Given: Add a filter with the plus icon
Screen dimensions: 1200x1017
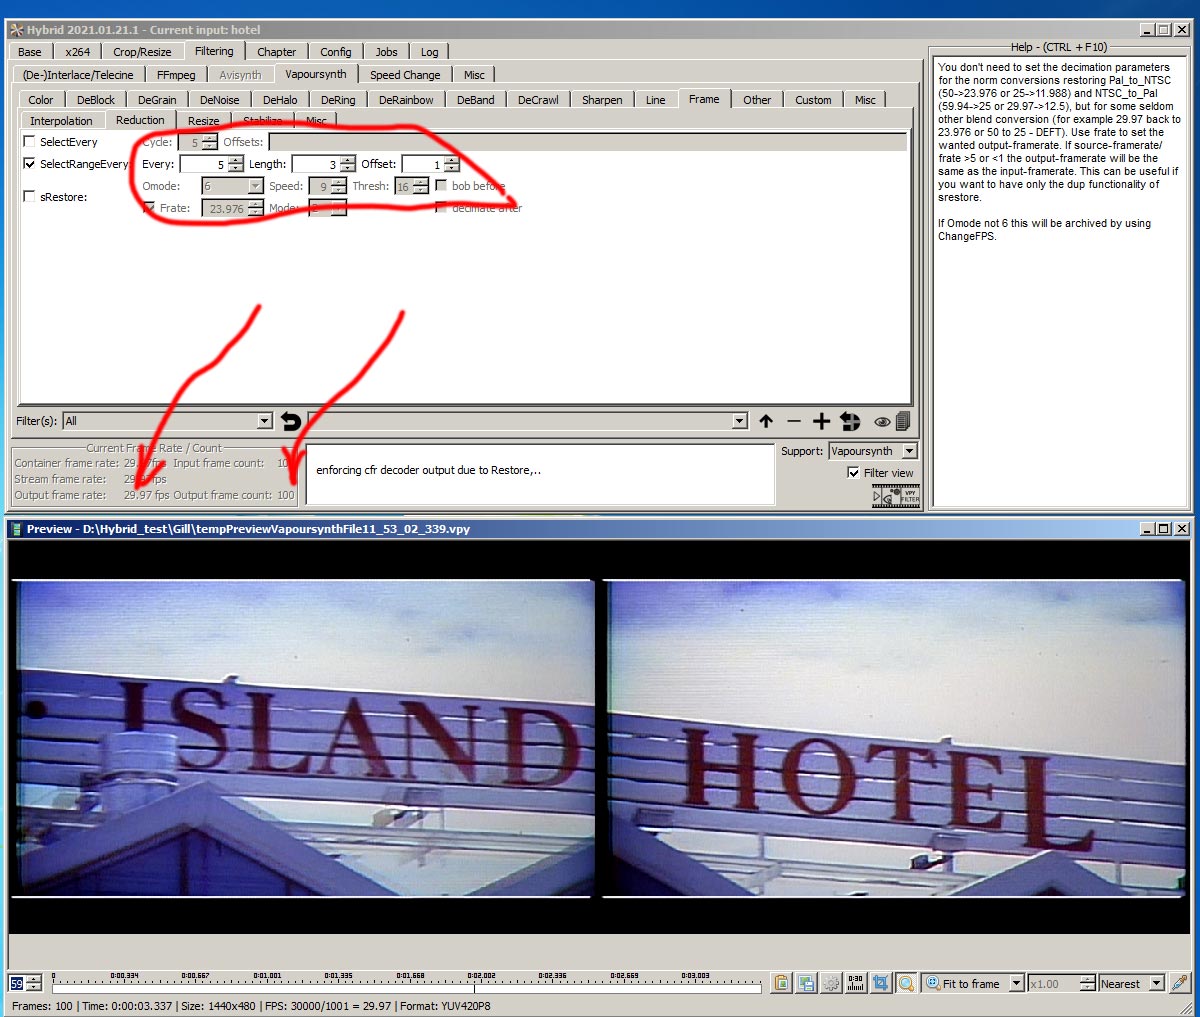Looking at the screenshot, I should tap(821, 421).
